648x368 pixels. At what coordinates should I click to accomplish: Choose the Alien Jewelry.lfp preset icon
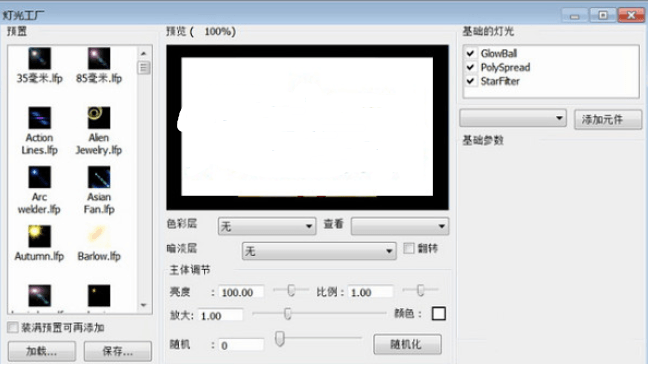point(99,118)
